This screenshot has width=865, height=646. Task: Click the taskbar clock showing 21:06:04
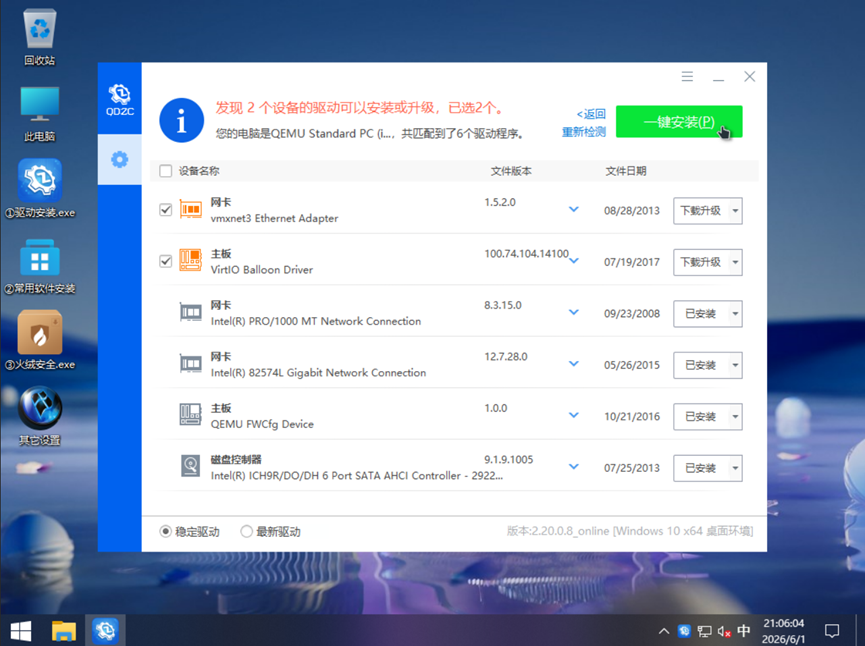pos(783,631)
